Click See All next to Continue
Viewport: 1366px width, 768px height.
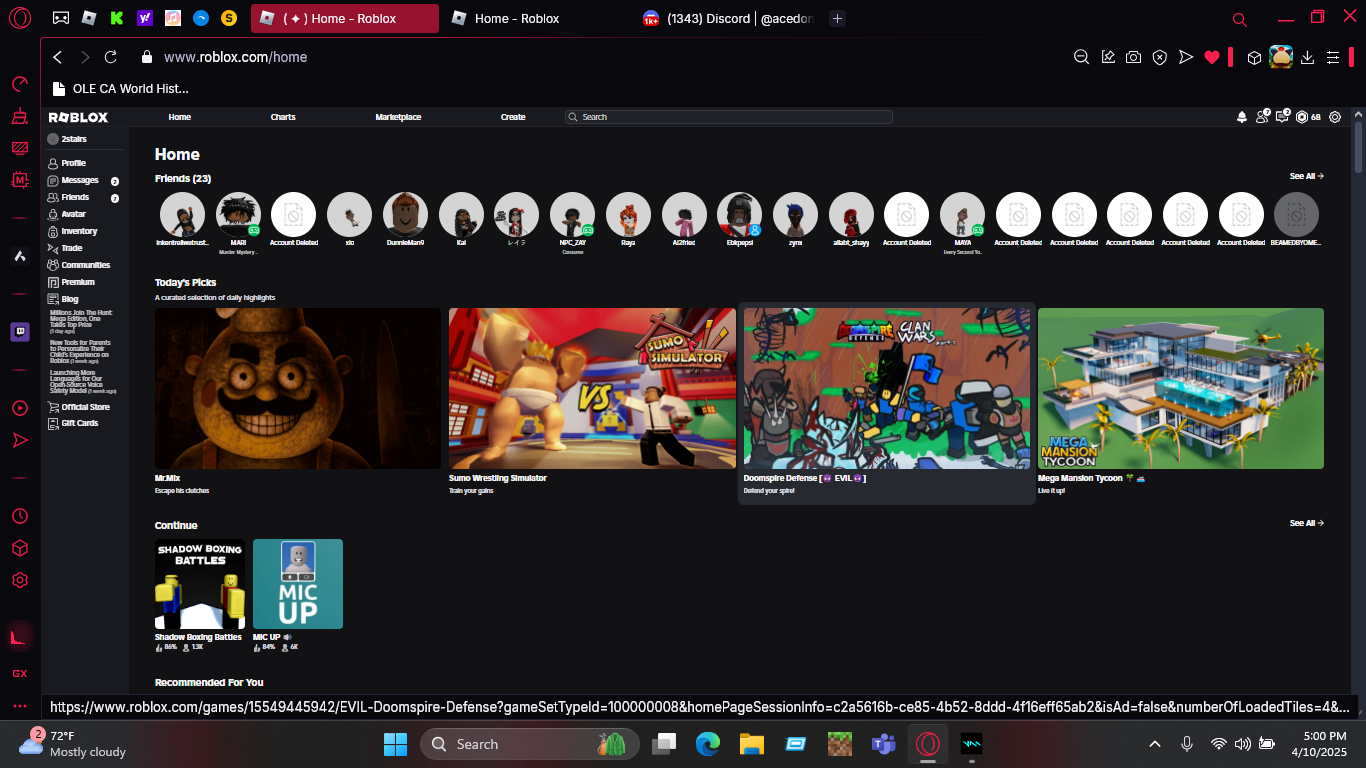tap(1306, 523)
